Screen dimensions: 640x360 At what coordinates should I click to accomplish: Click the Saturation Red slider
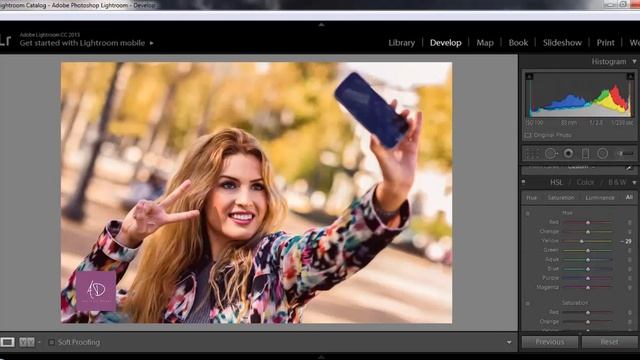(x=588, y=312)
